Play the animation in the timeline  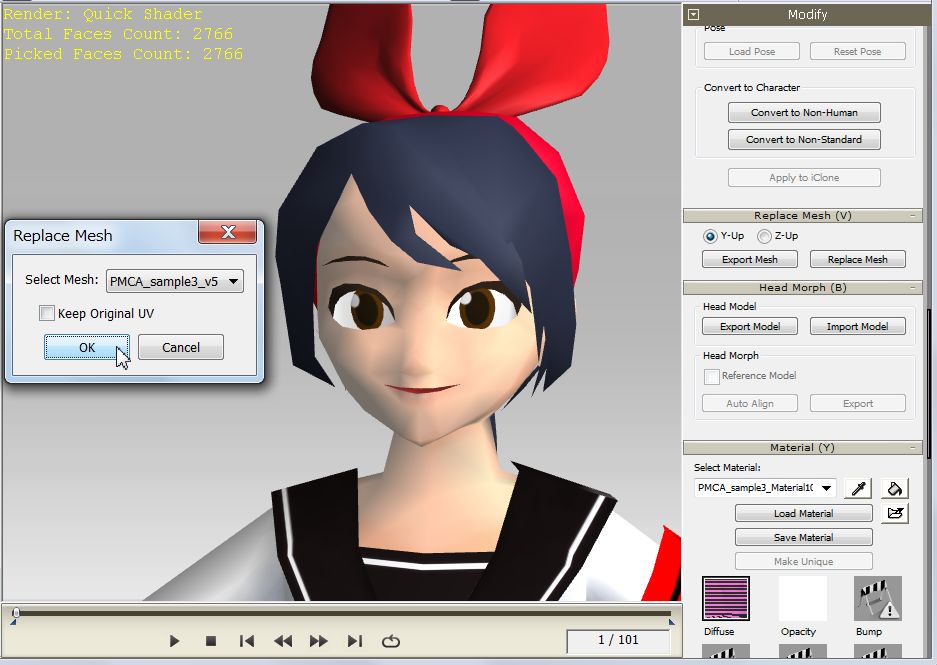click(x=174, y=641)
